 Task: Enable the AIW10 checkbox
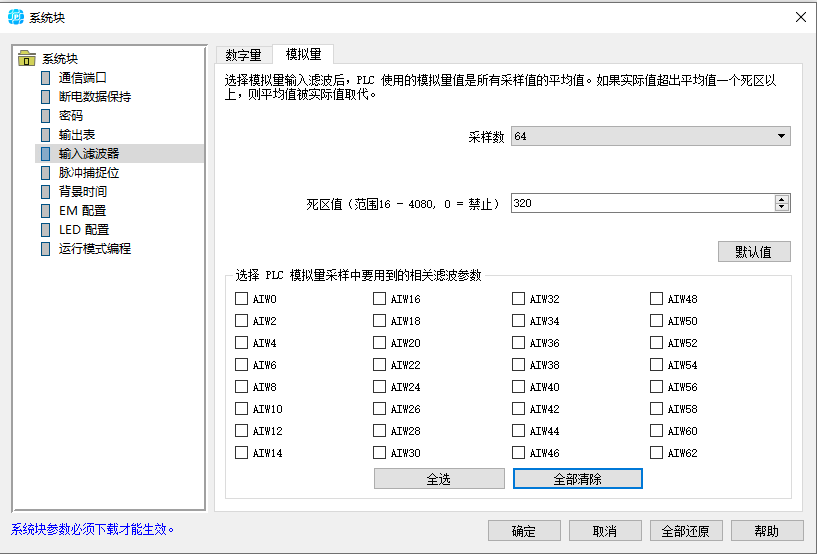pyautogui.click(x=241, y=409)
